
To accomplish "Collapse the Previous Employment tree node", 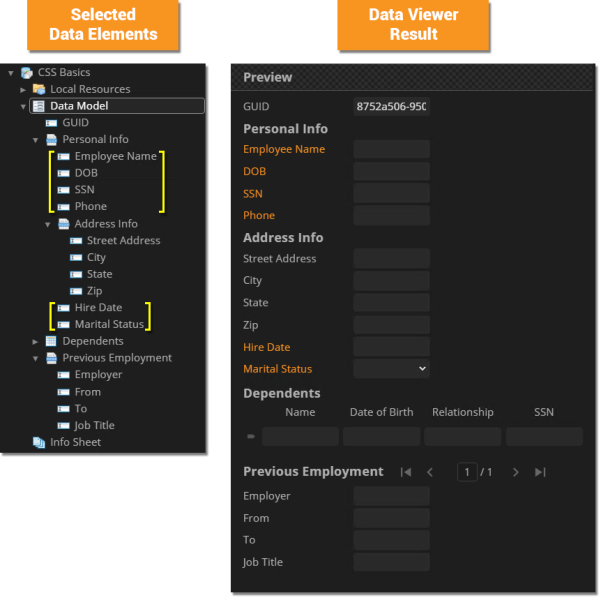I will tap(35, 358).
